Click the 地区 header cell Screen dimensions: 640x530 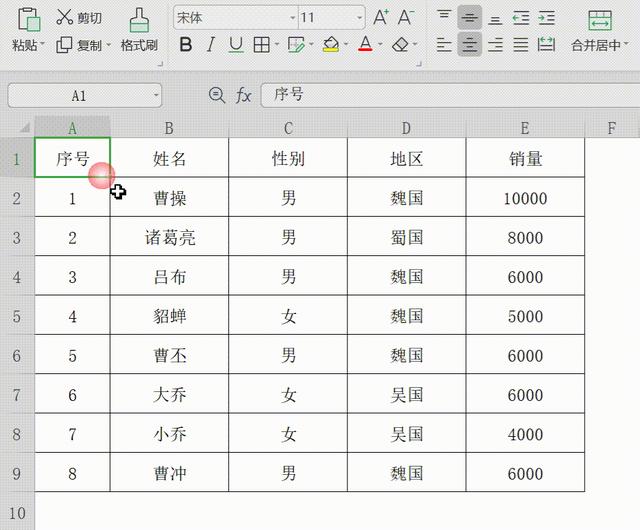(406, 158)
